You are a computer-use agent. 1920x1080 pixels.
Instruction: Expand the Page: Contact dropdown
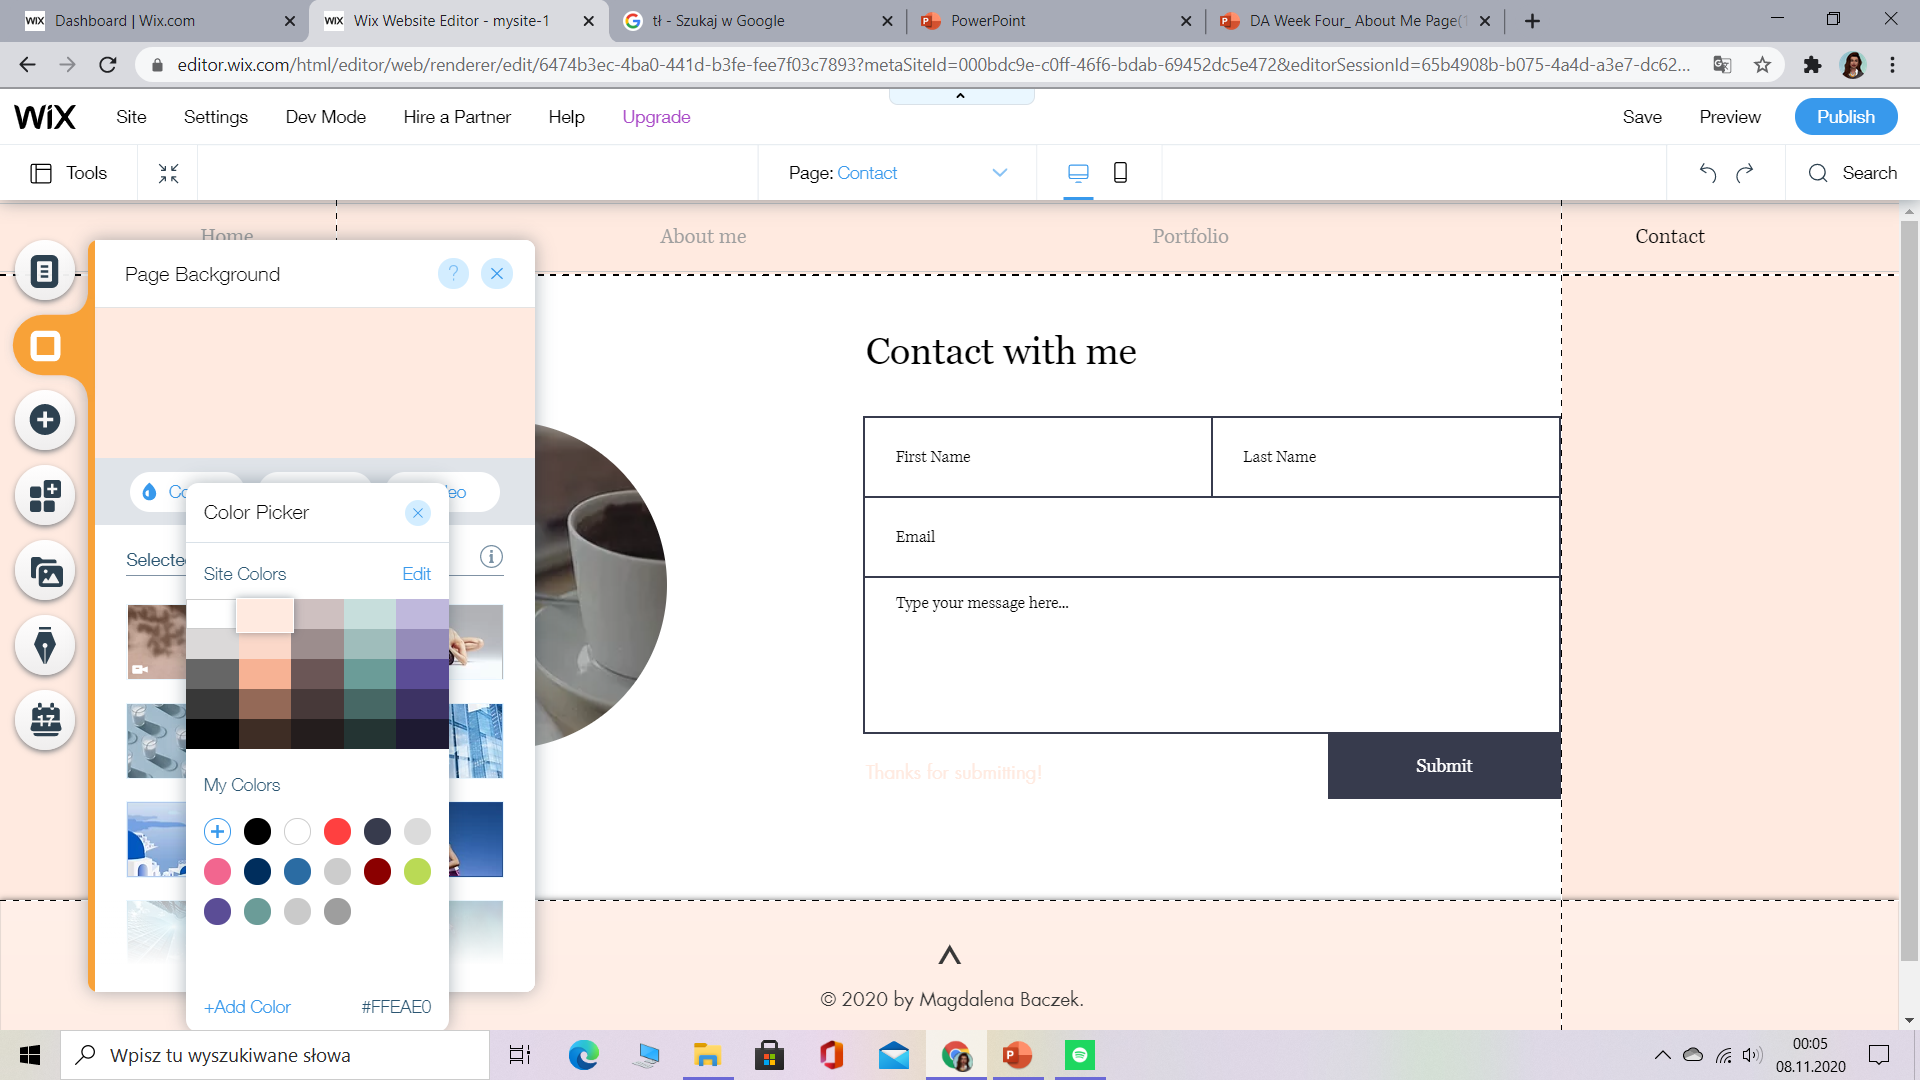[999, 173]
